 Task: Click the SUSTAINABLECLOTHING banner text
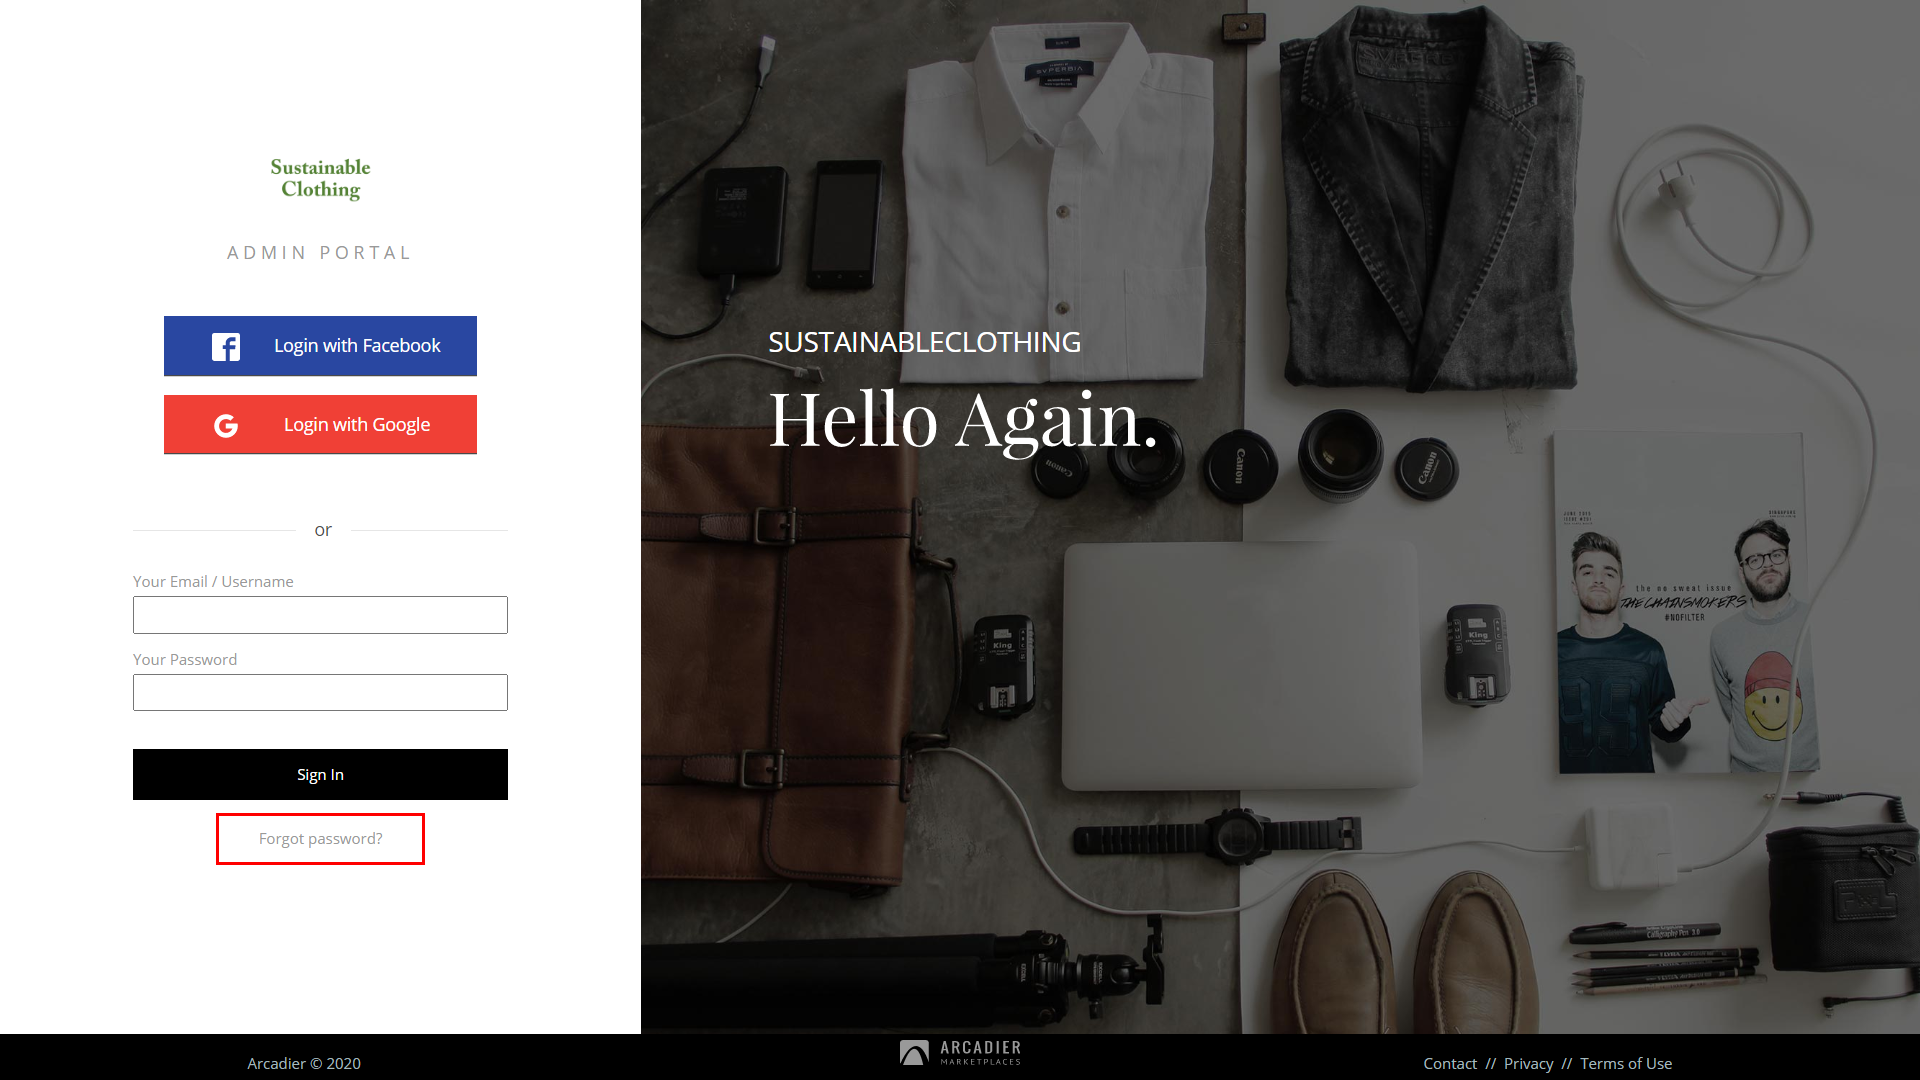[x=924, y=342]
